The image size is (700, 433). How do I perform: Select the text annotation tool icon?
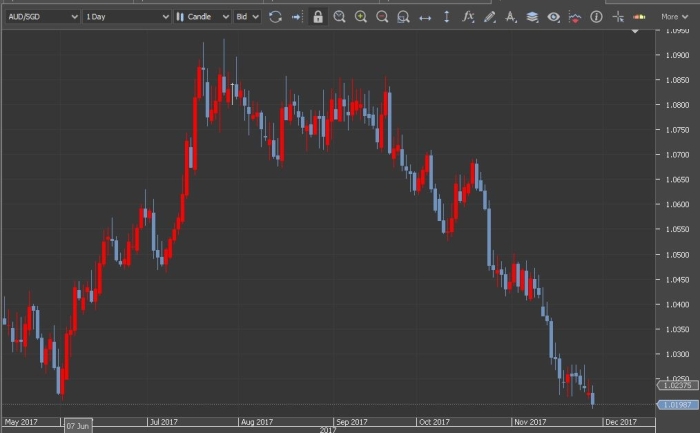click(511, 17)
